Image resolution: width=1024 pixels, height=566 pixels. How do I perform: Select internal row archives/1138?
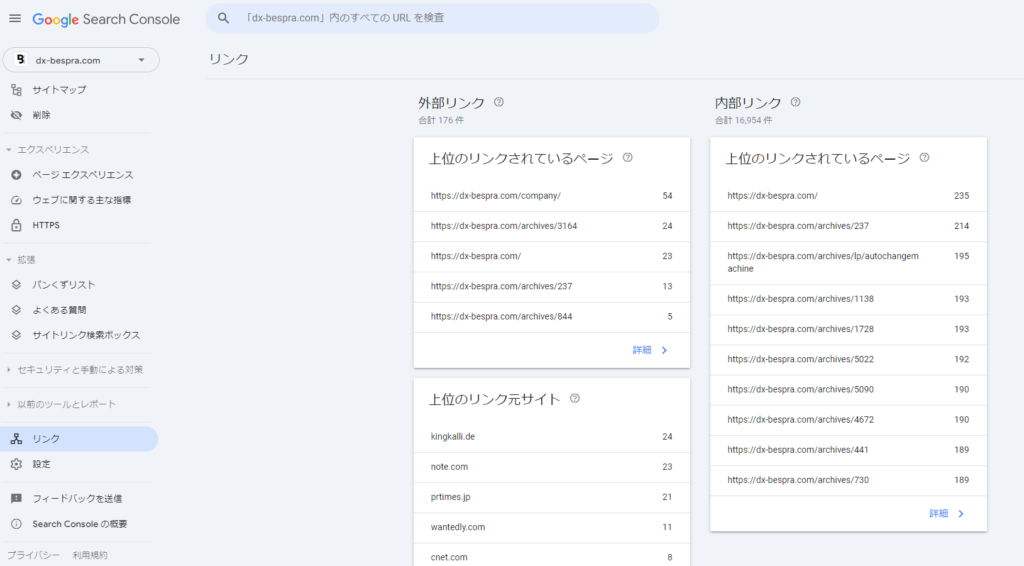click(x=848, y=299)
